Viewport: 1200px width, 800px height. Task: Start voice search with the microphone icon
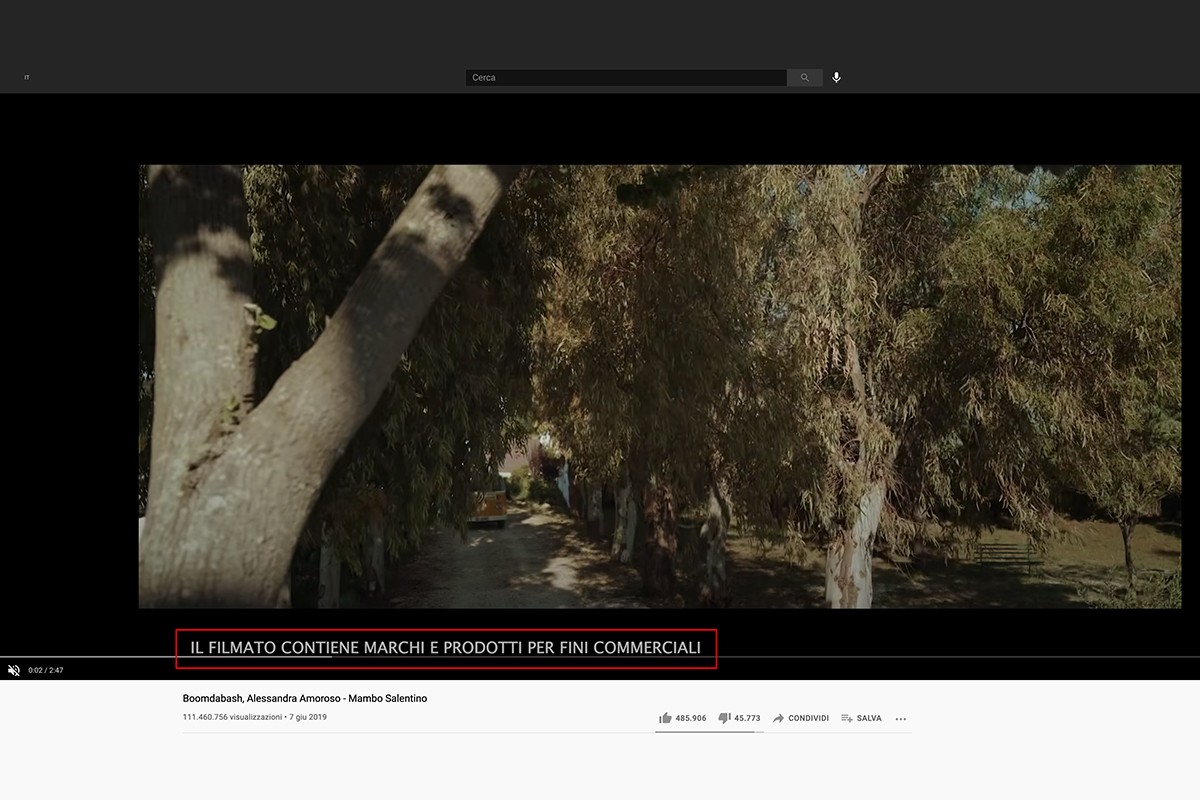(837, 78)
